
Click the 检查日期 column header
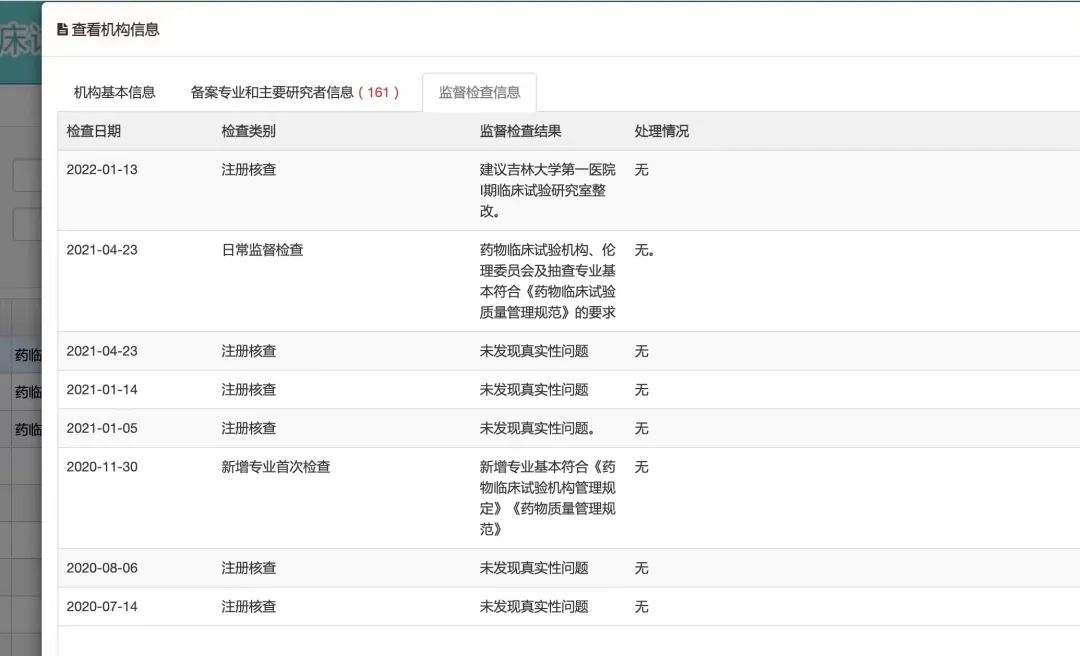(x=93, y=131)
